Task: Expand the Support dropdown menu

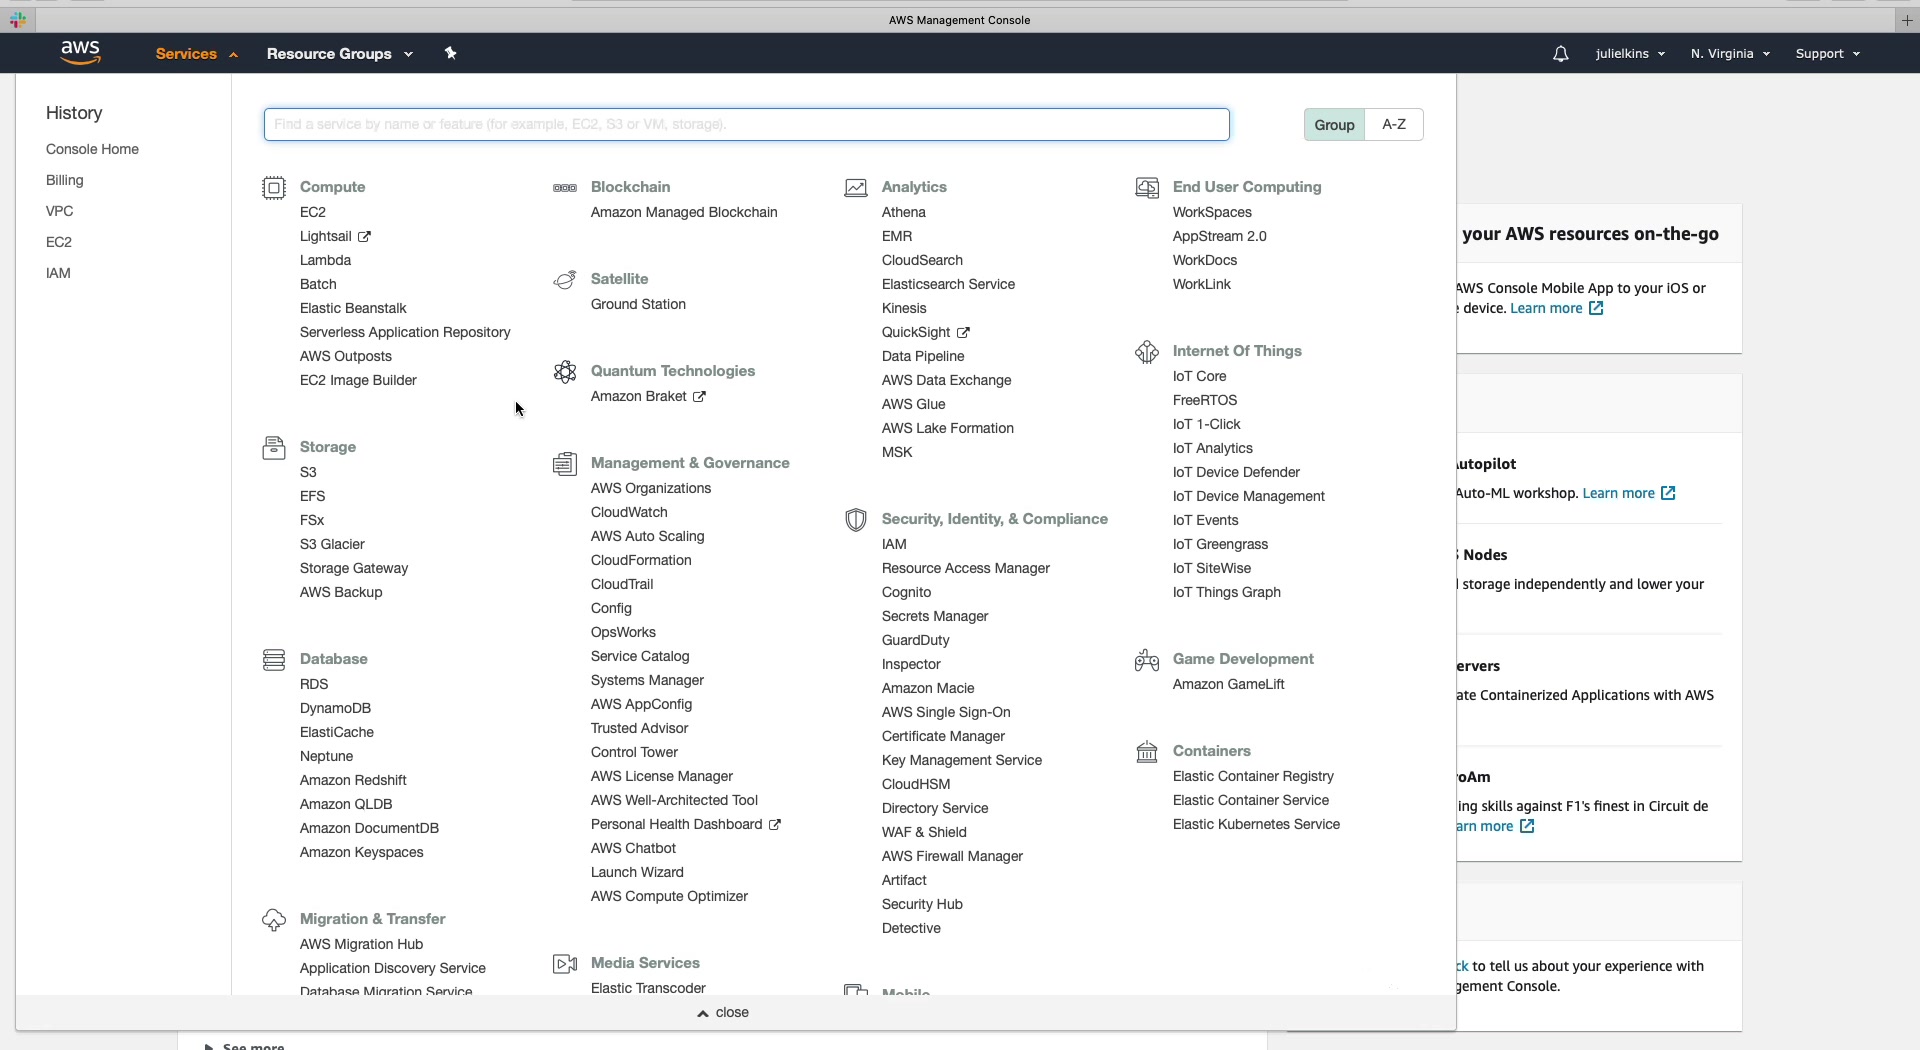Action: click(x=1827, y=54)
